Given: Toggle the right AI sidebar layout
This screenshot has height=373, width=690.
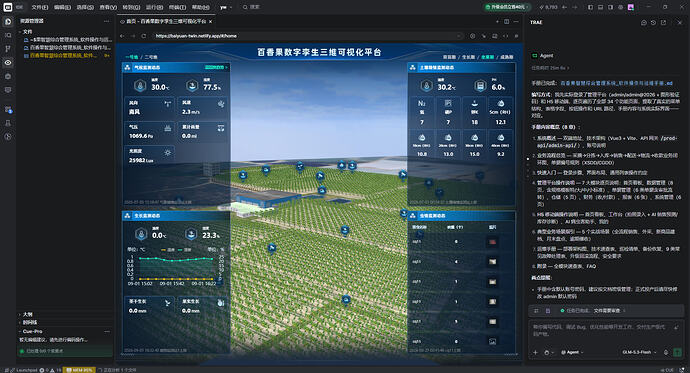Looking at the screenshot, I should click(x=611, y=7).
